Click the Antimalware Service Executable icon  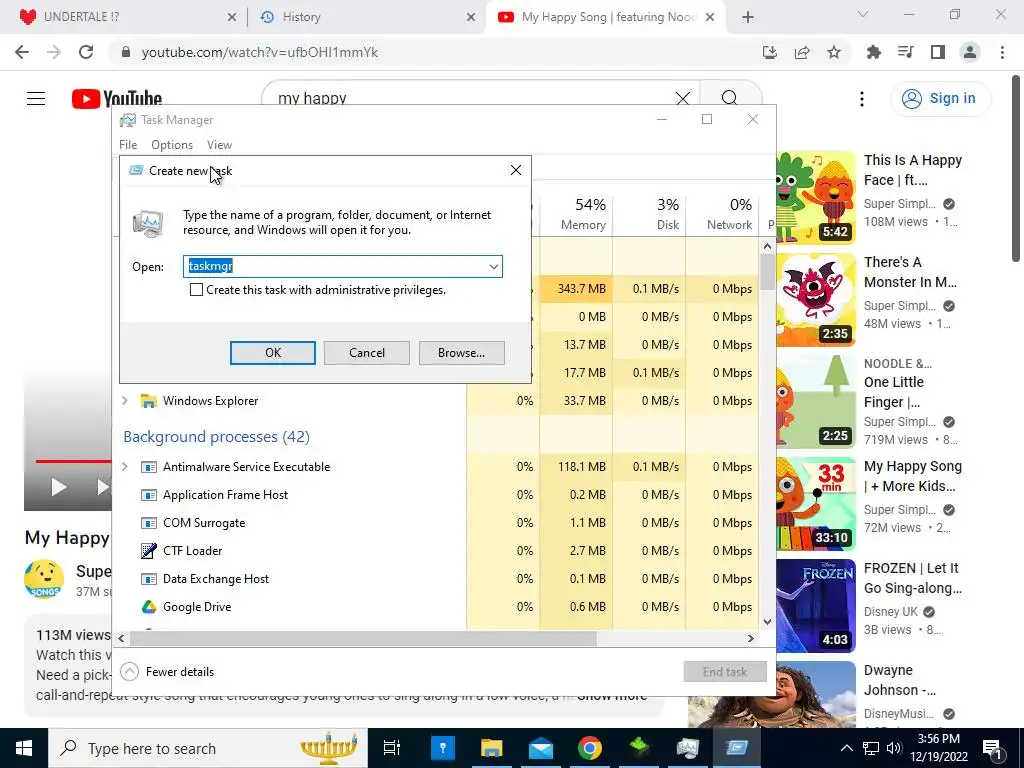point(149,467)
